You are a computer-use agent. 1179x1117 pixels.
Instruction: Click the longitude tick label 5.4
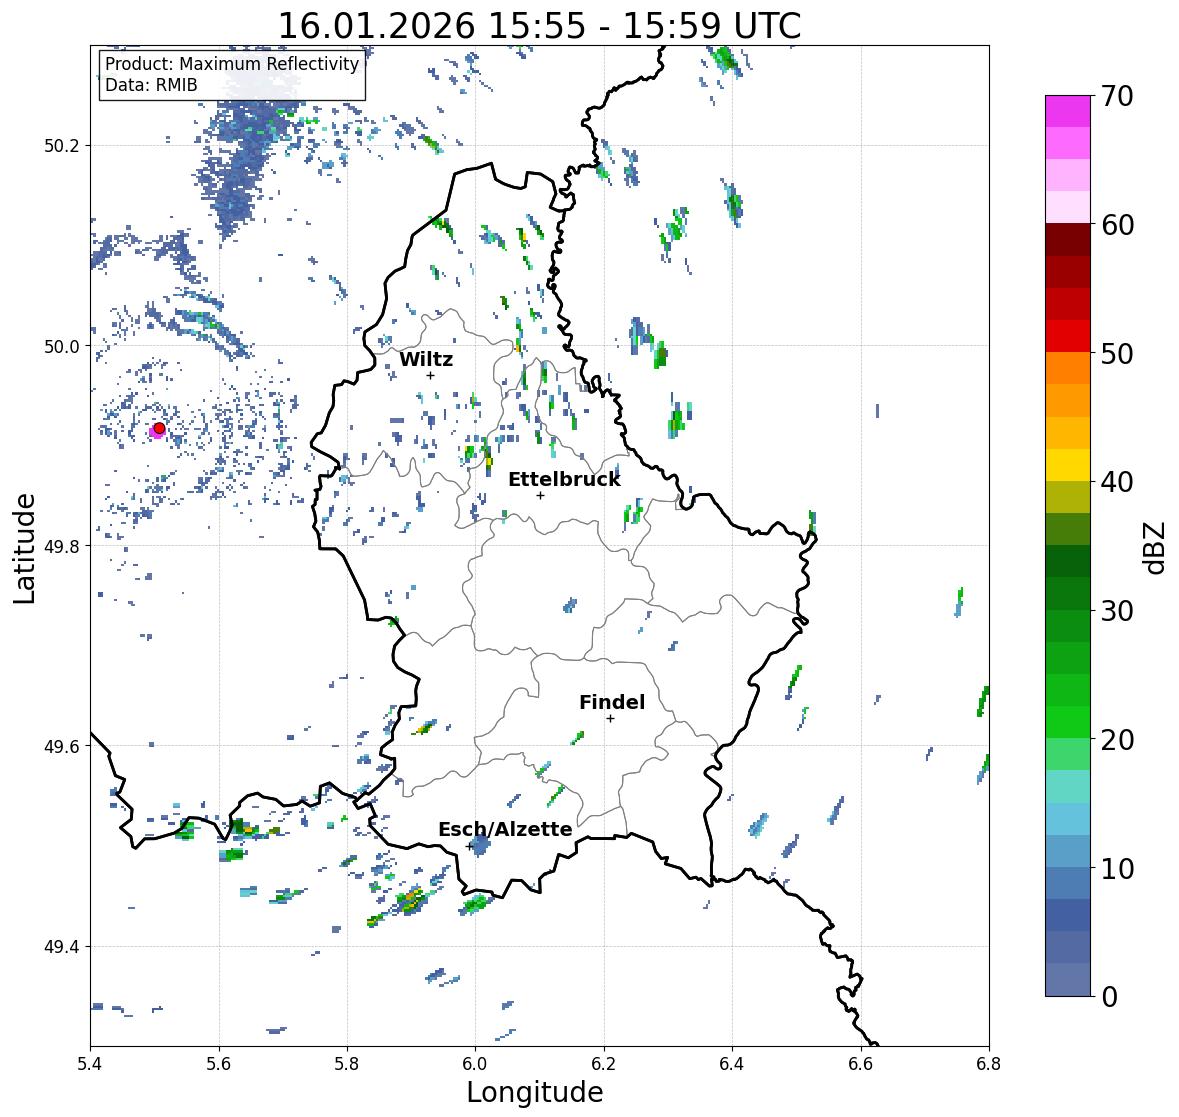click(90, 1063)
